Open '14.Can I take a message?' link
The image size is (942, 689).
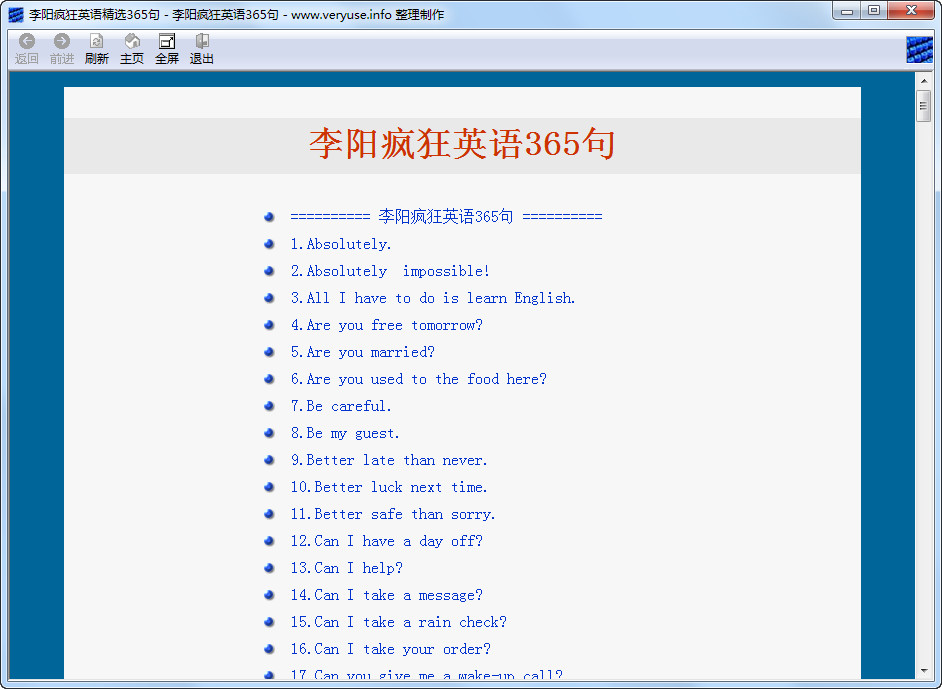[x=386, y=595]
